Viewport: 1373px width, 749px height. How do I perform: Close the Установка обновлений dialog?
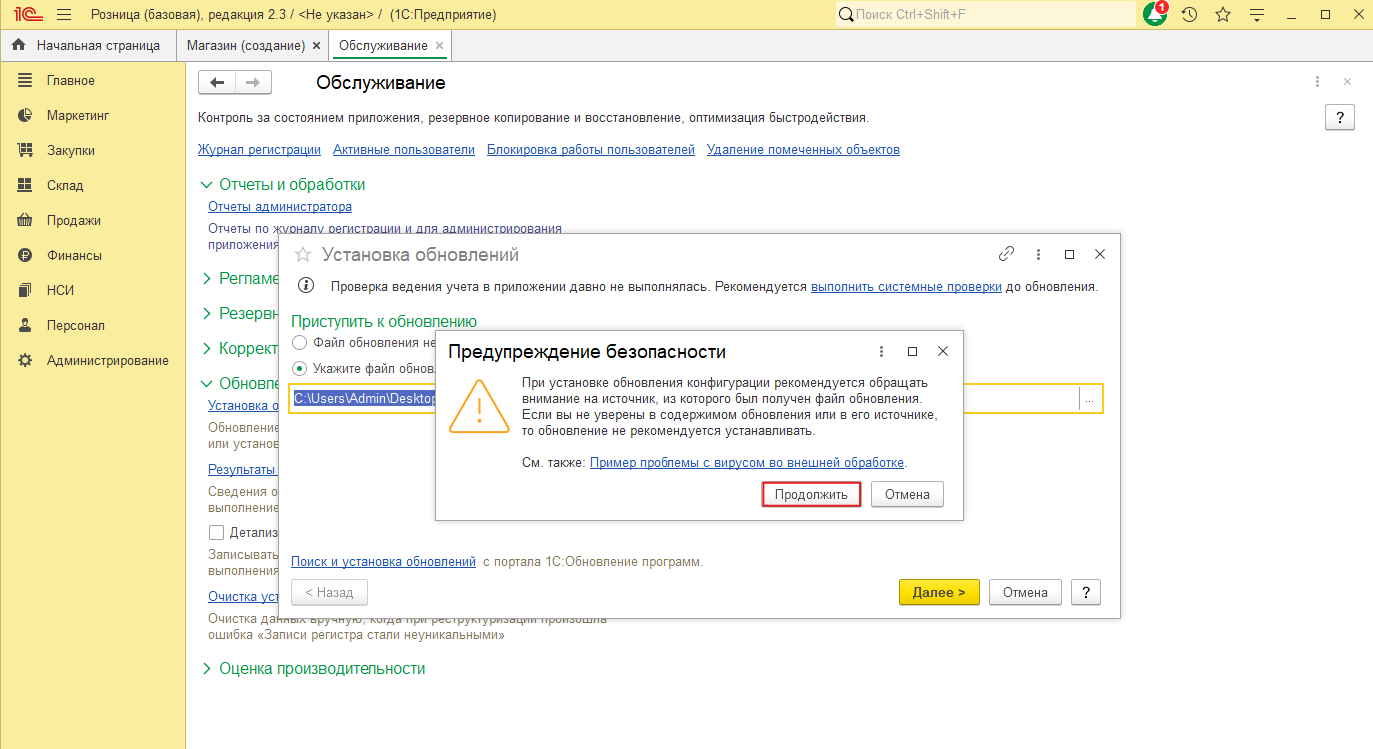tap(1100, 254)
